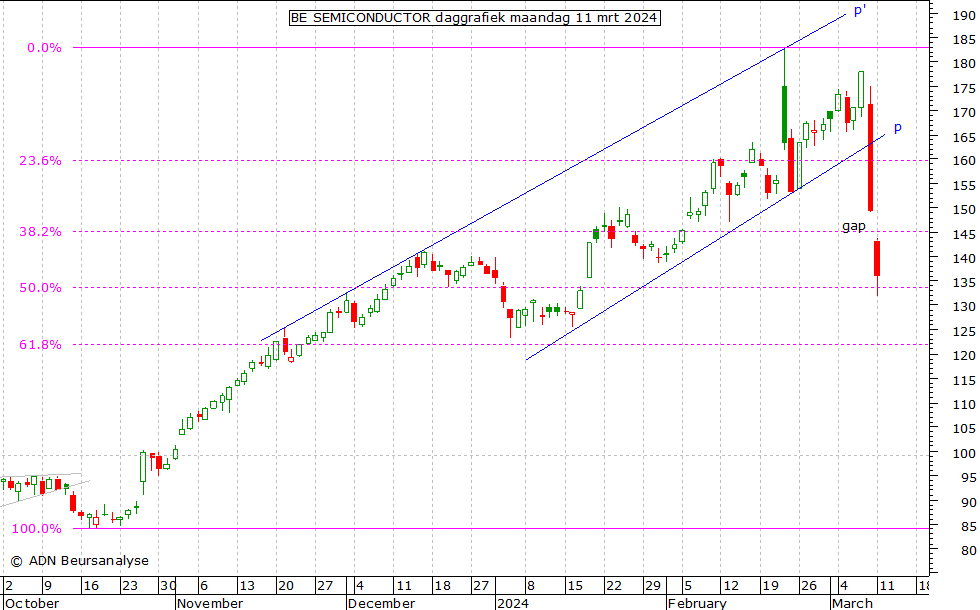
Task: Click price axis value 160
Action: 964,161
